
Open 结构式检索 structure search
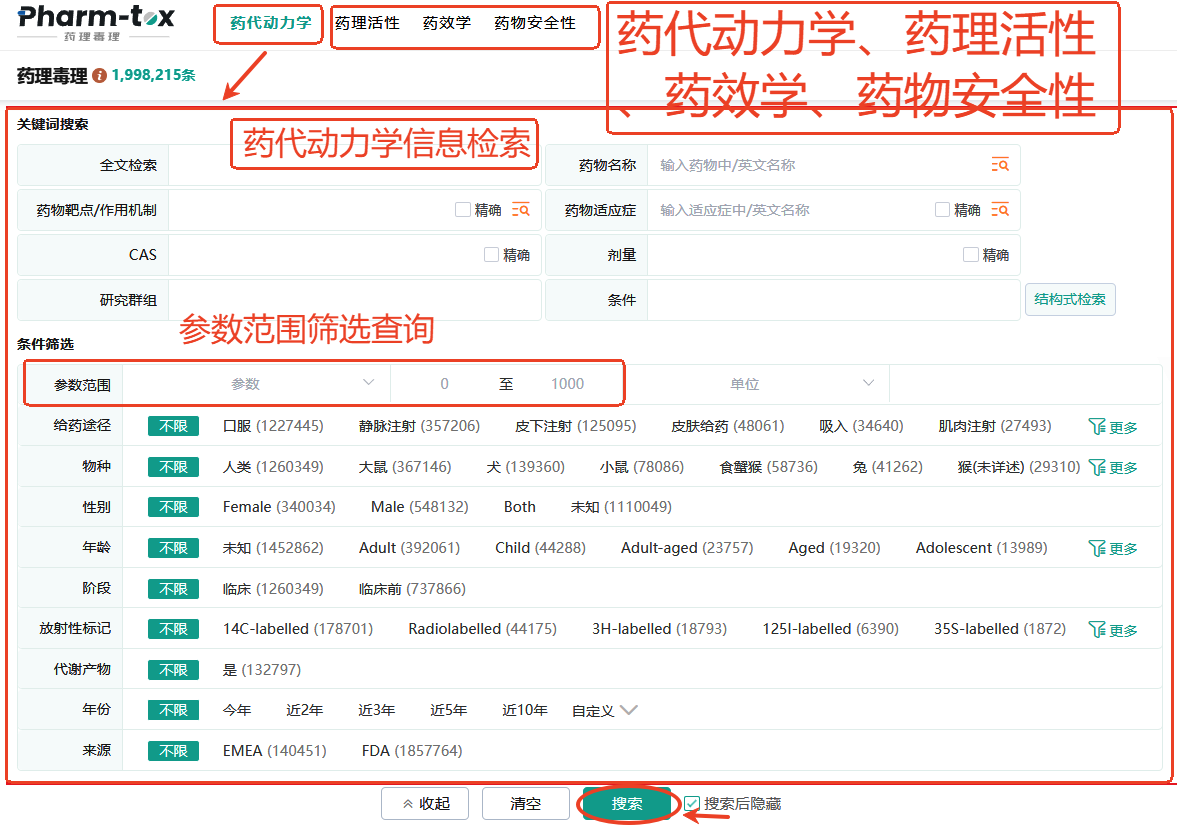pyautogui.click(x=1070, y=300)
